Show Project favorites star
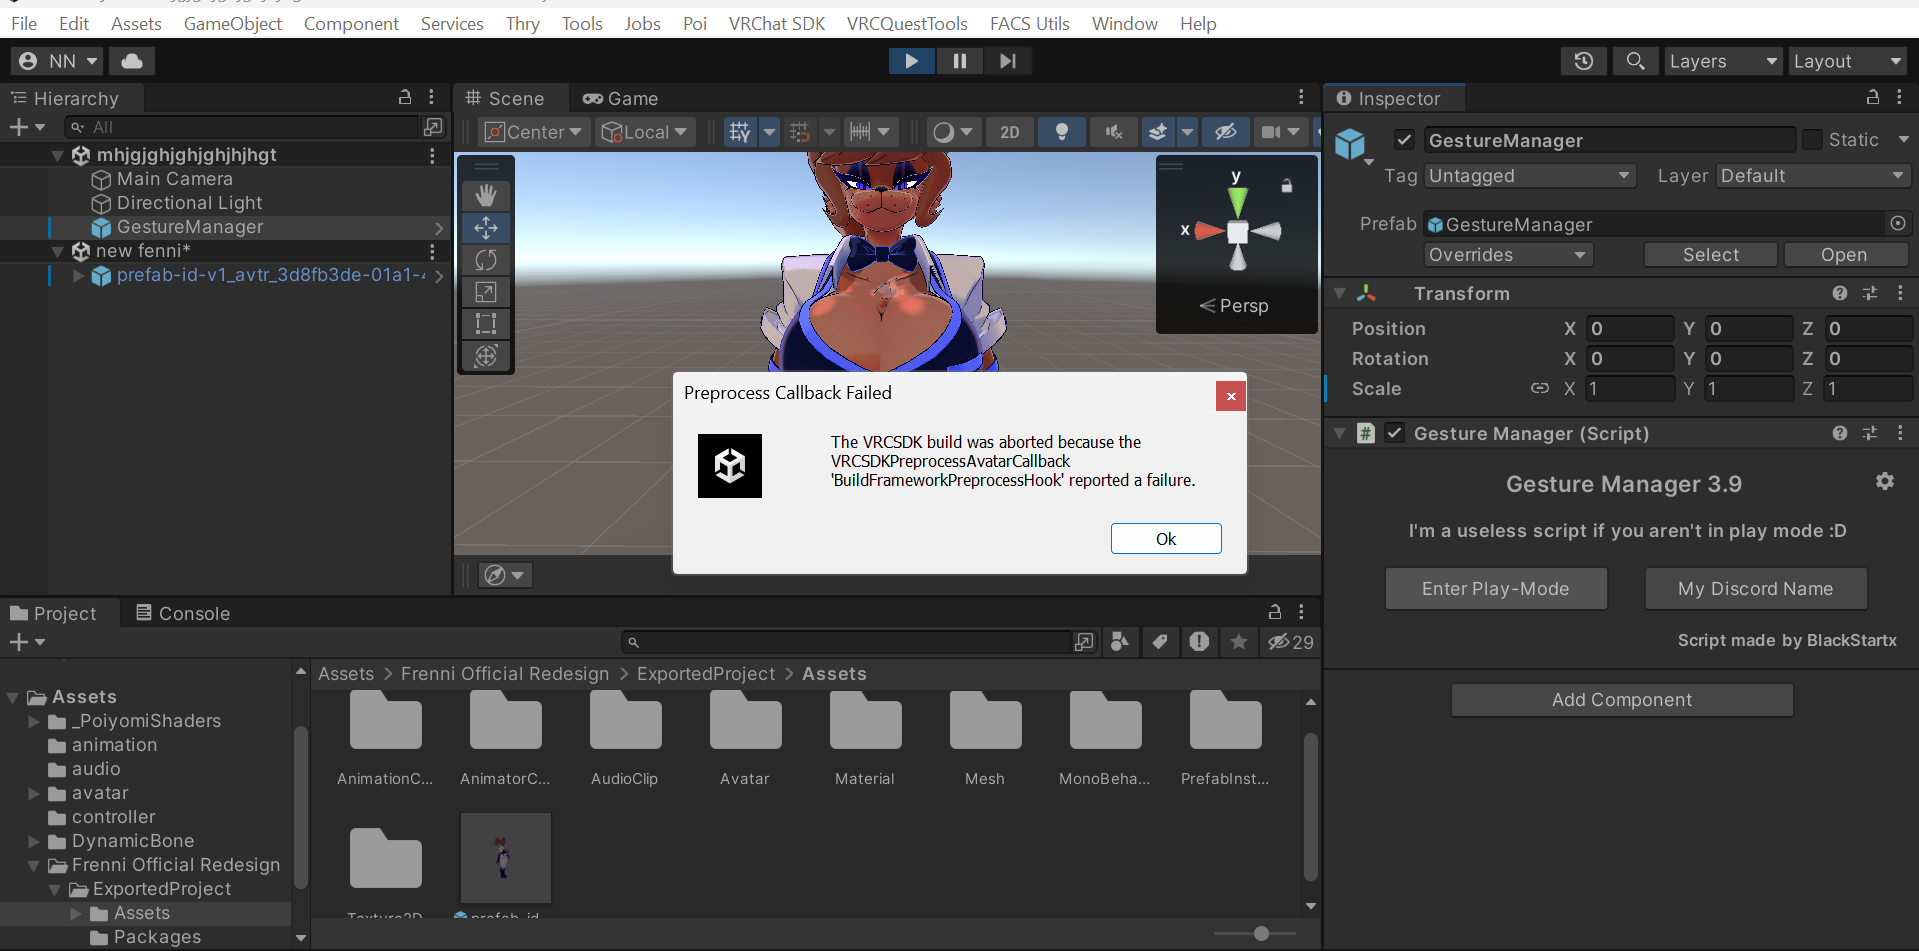This screenshot has width=1919, height=951. [x=1239, y=642]
